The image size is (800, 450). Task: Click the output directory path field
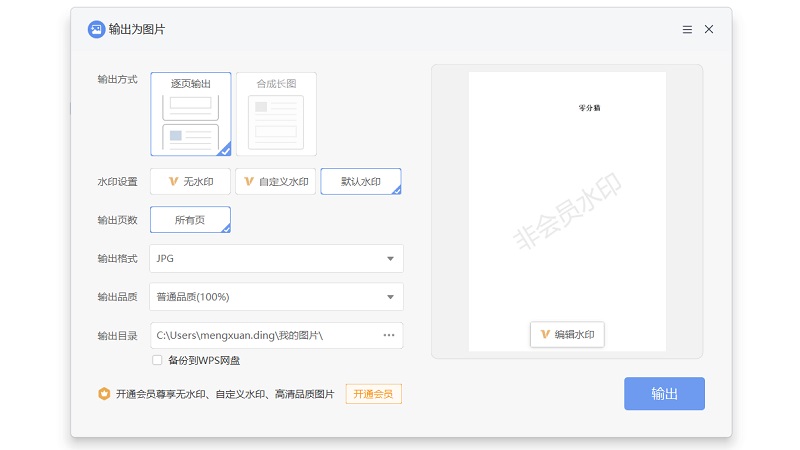coord(262,335)
